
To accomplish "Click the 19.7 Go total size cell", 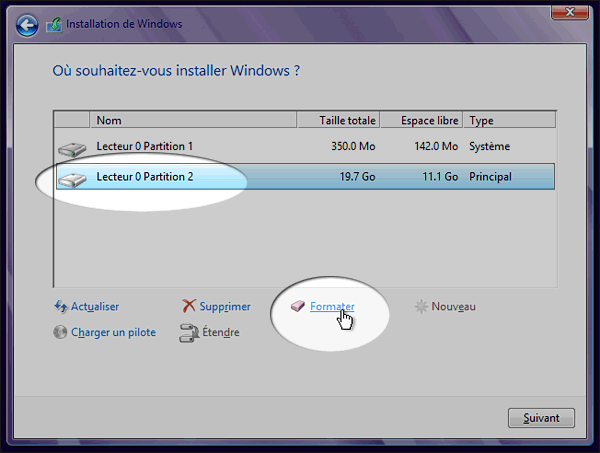I will click(357, 177).
